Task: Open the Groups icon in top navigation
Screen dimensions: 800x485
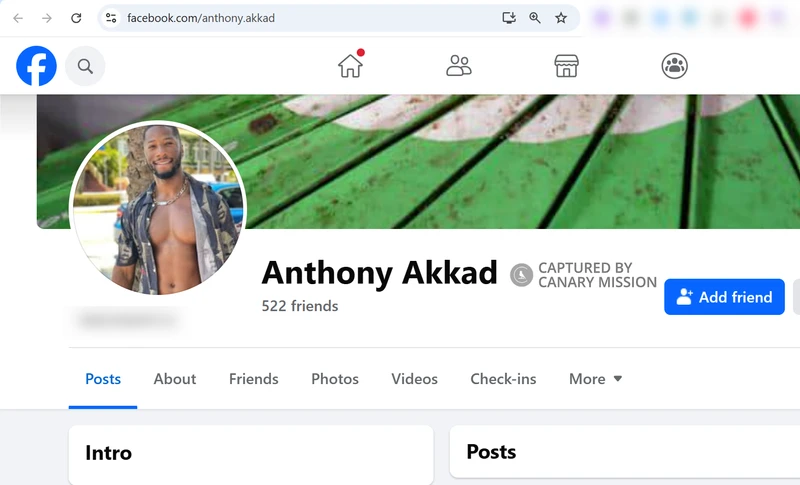Action: [x=674, y=66]
